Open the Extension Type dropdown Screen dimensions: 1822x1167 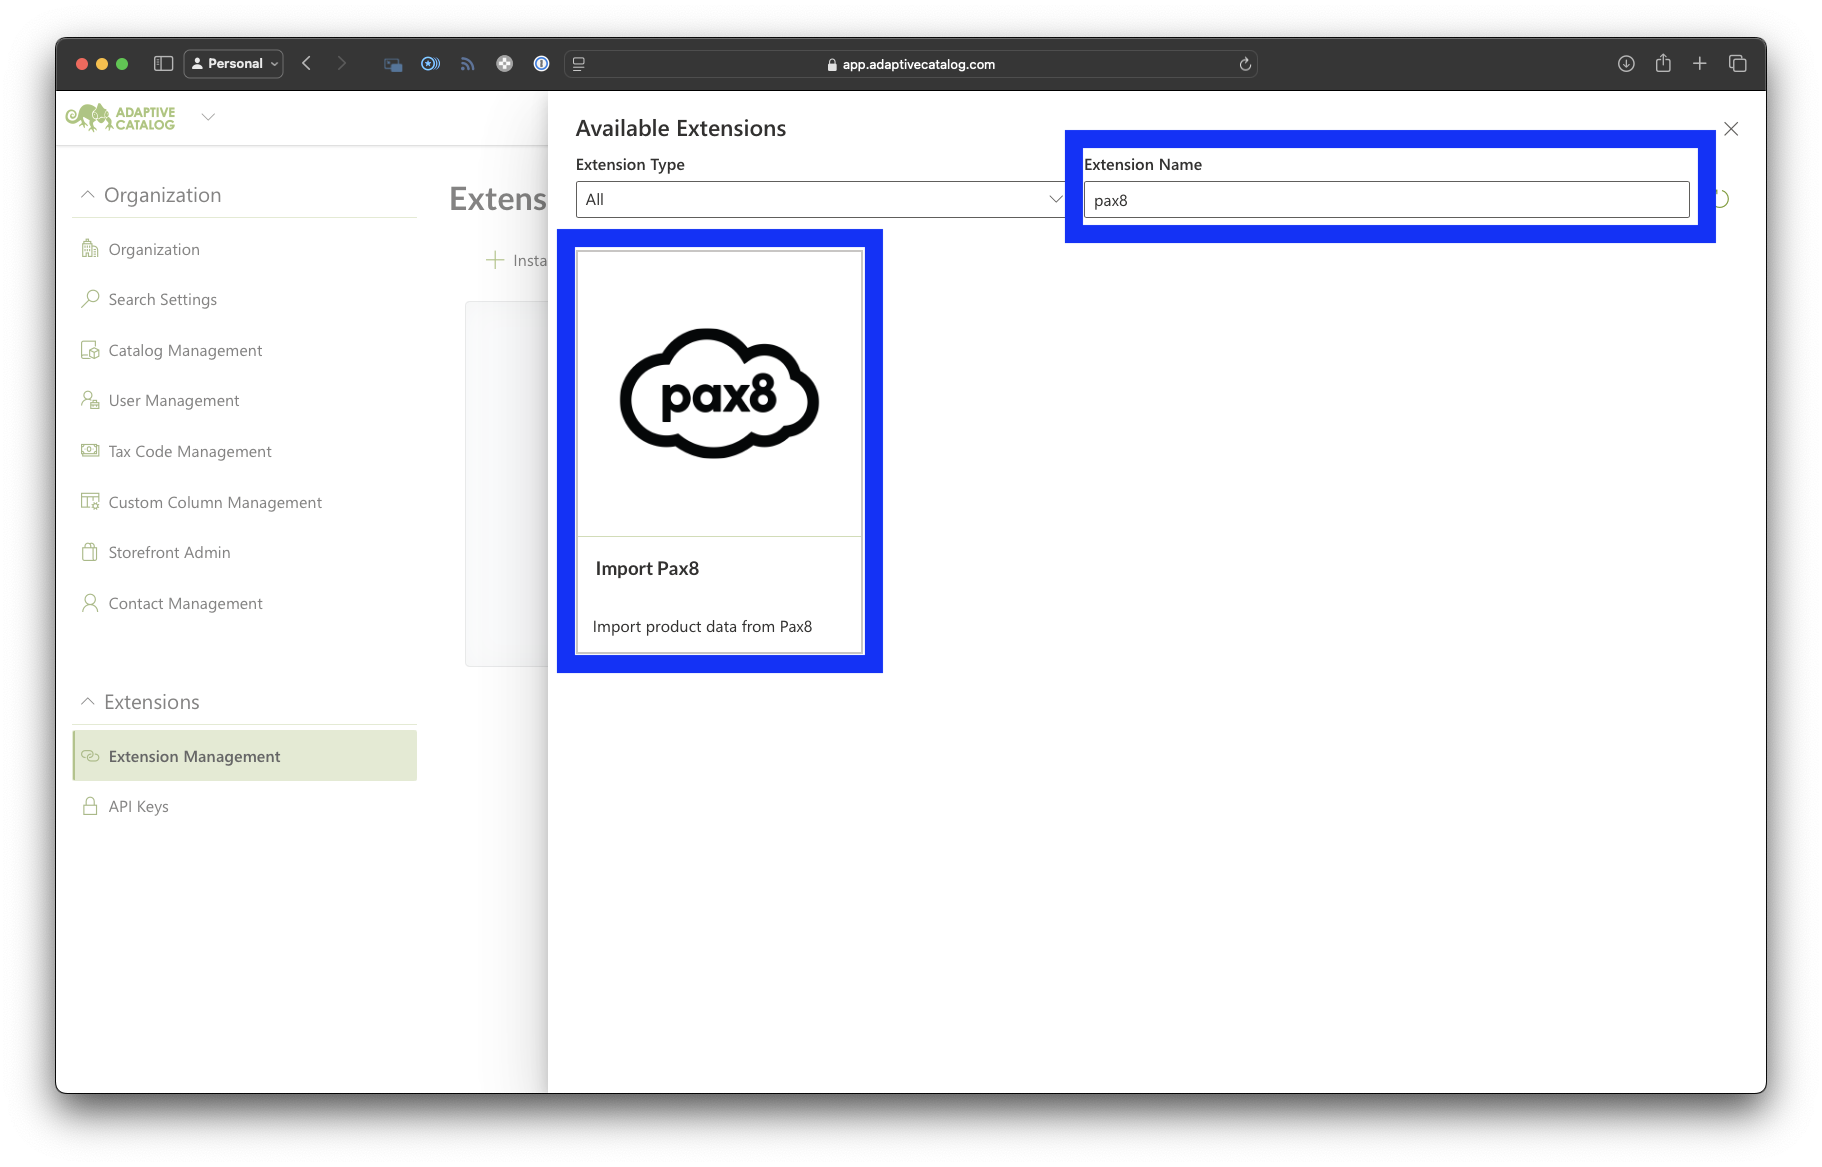click(820, 199)
